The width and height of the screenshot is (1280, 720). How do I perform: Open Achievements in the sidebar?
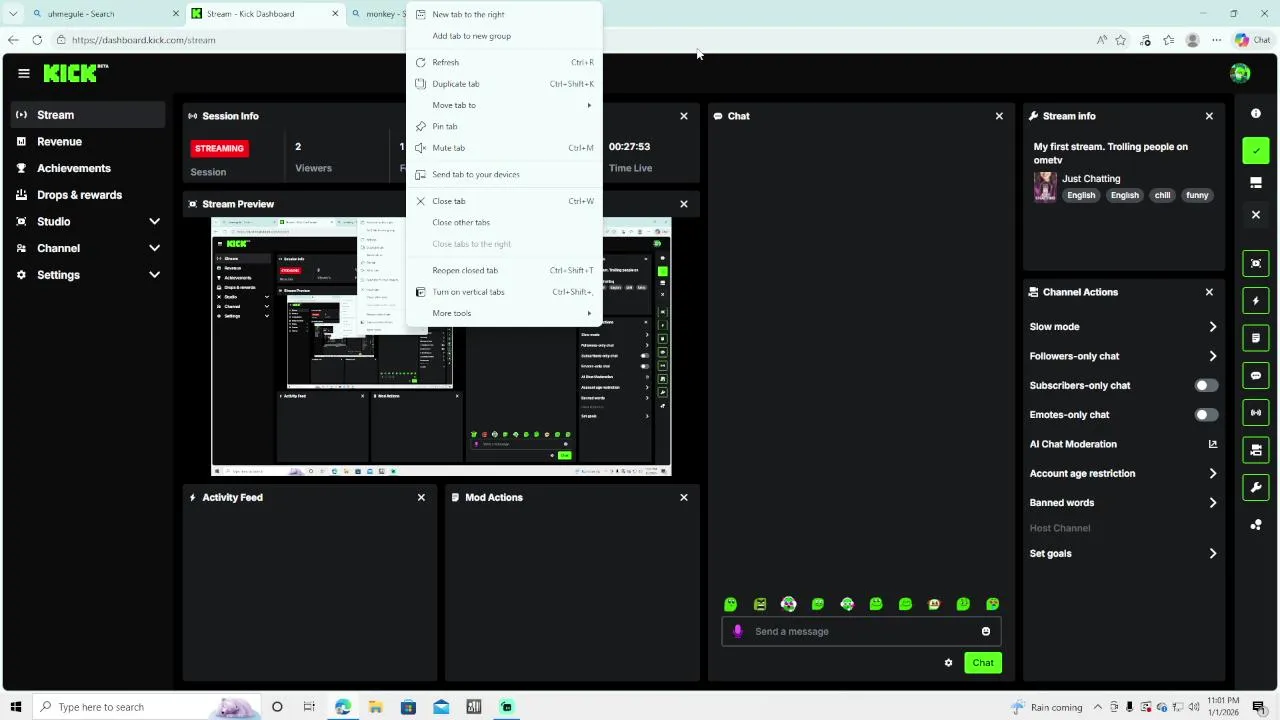coord(88,168)
